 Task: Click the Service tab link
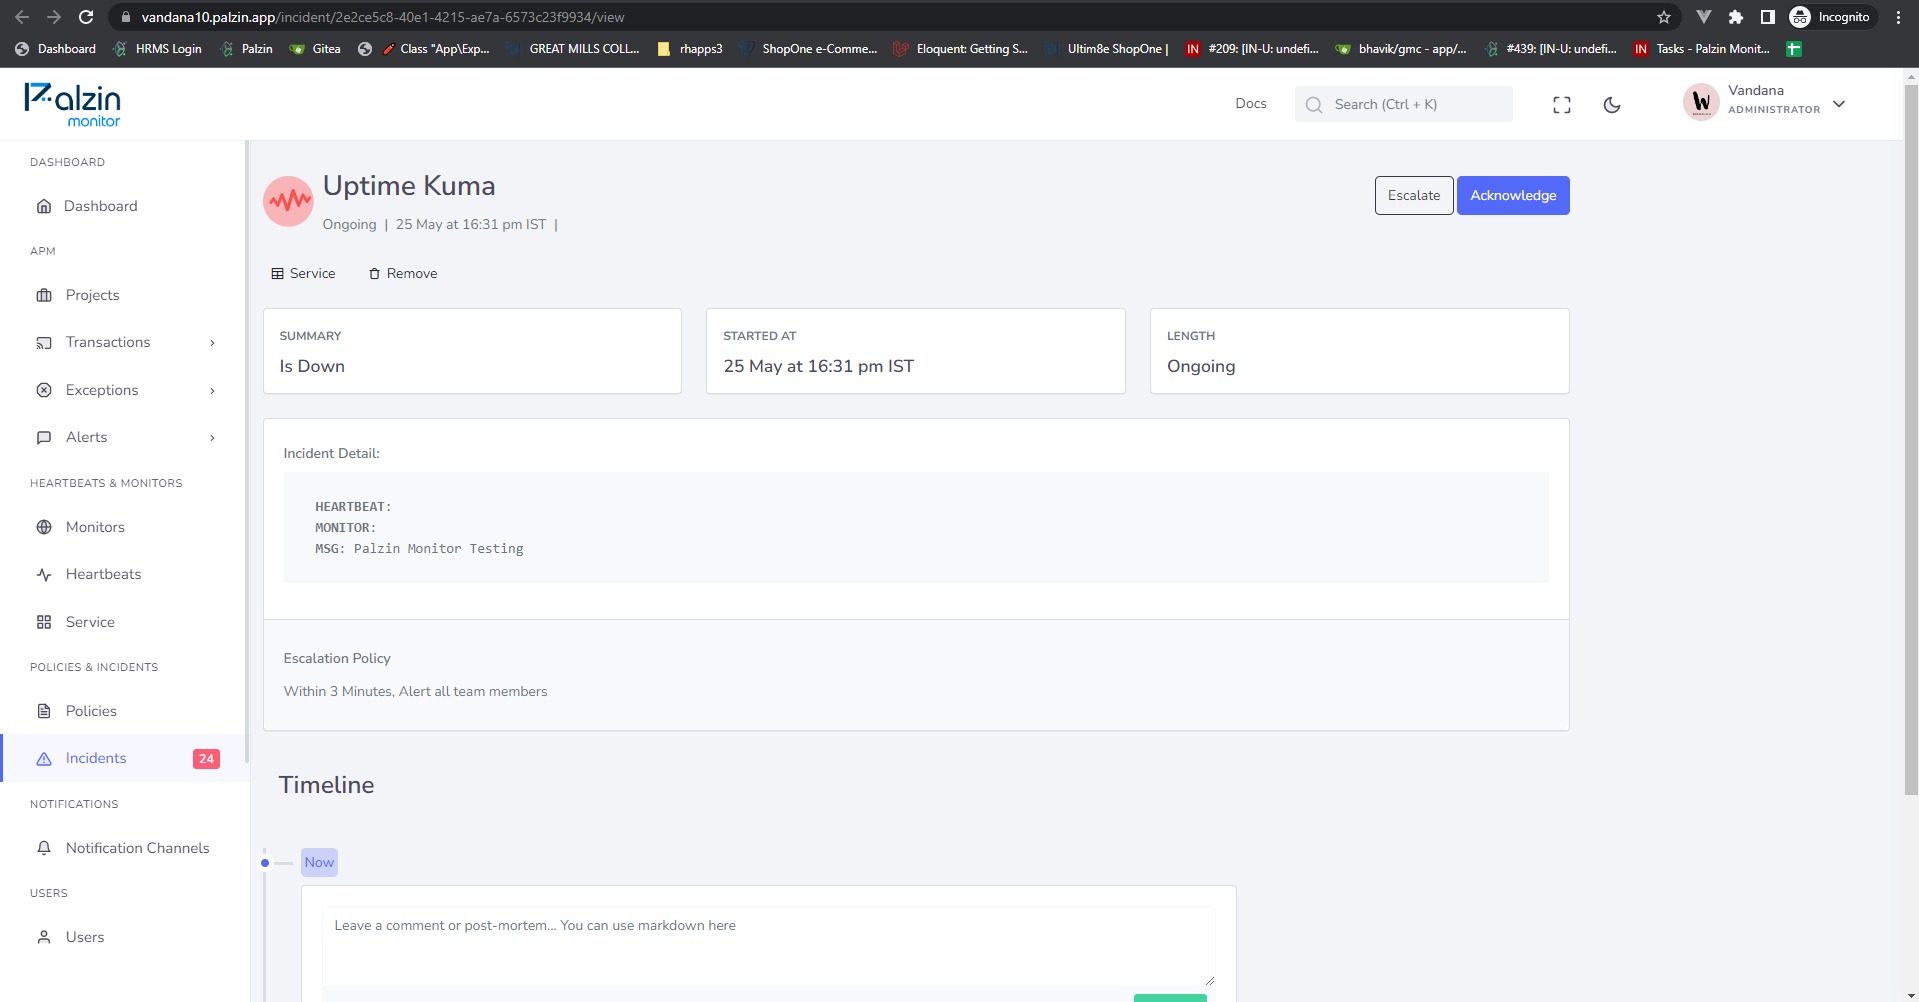(303, 273)
